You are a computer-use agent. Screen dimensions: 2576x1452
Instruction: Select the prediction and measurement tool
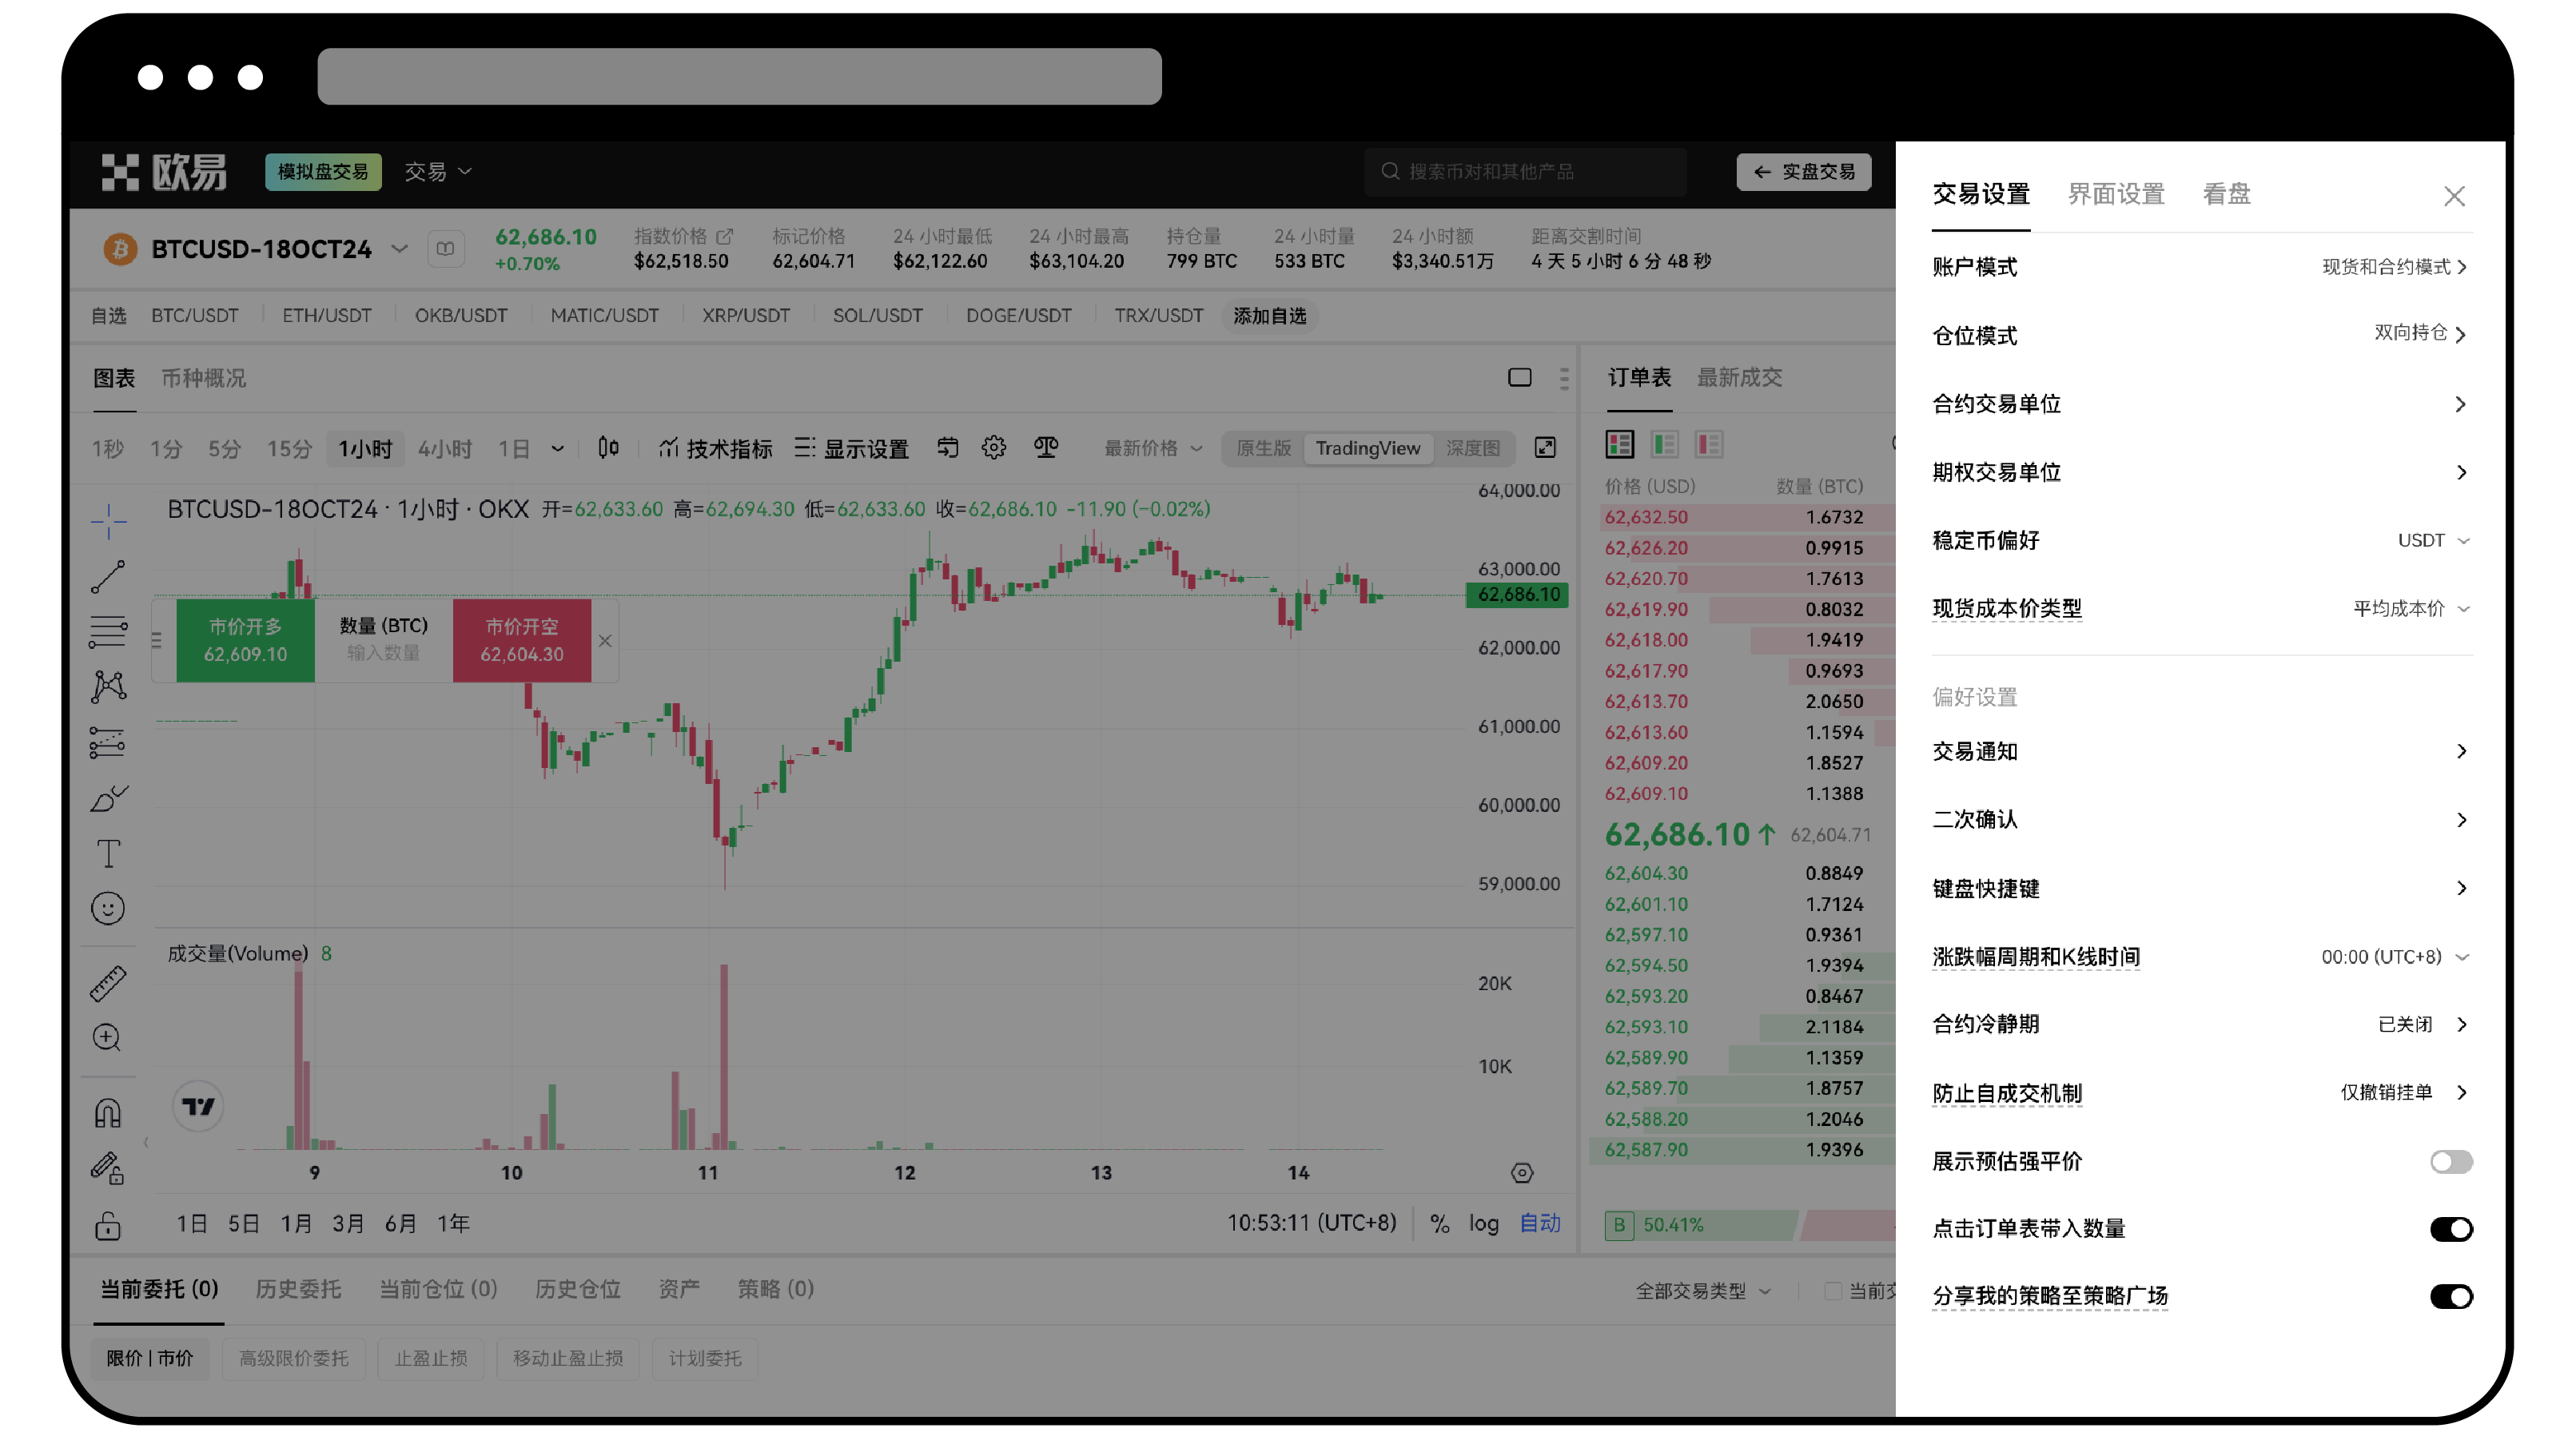108,742
